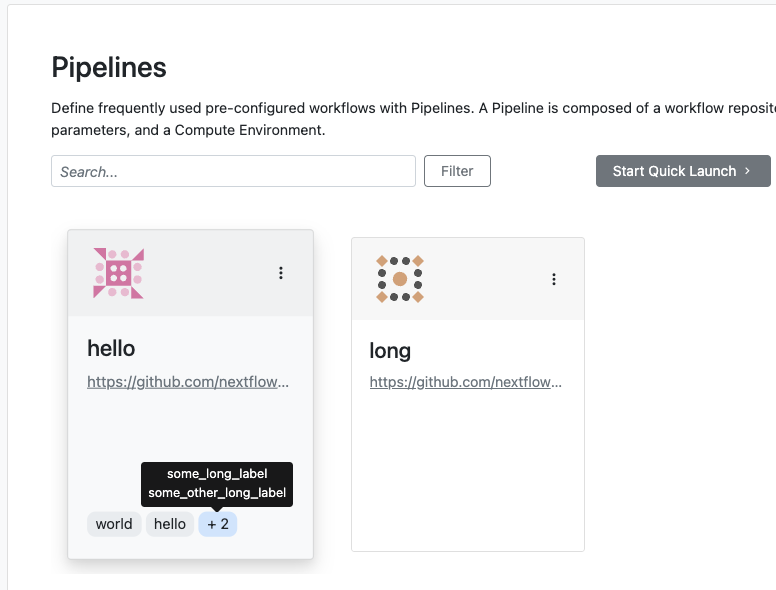Click some_other_long_label in the tooltip
776x590 pixels.
(217, 493)
